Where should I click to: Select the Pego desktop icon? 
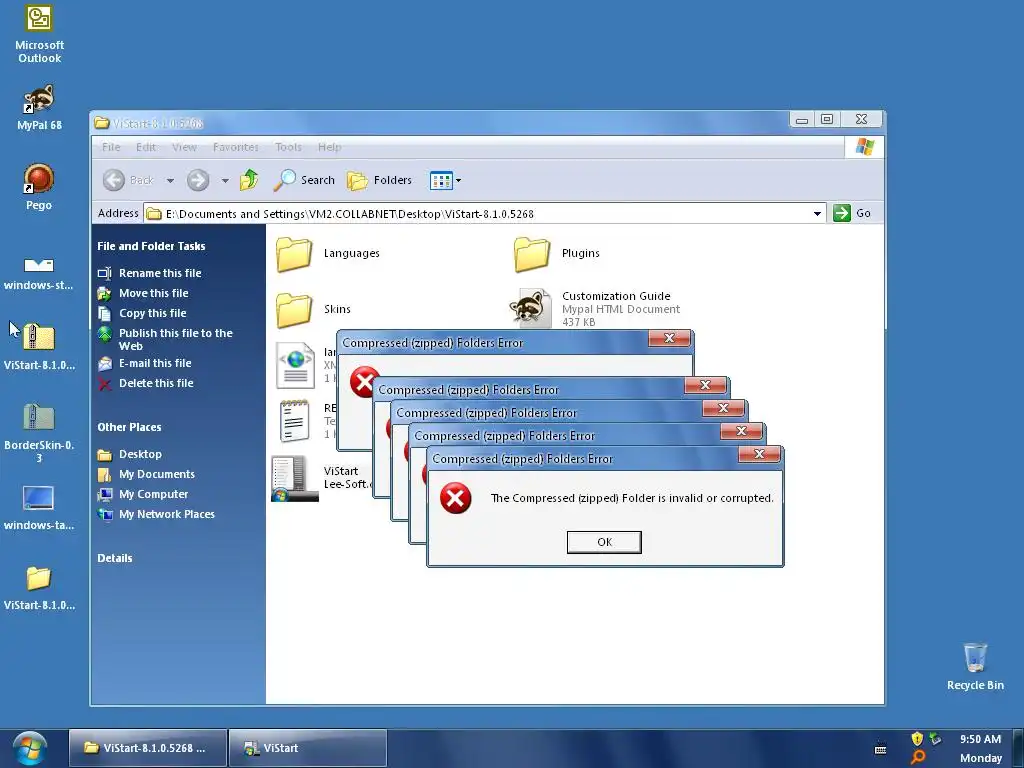pos(39,187)
